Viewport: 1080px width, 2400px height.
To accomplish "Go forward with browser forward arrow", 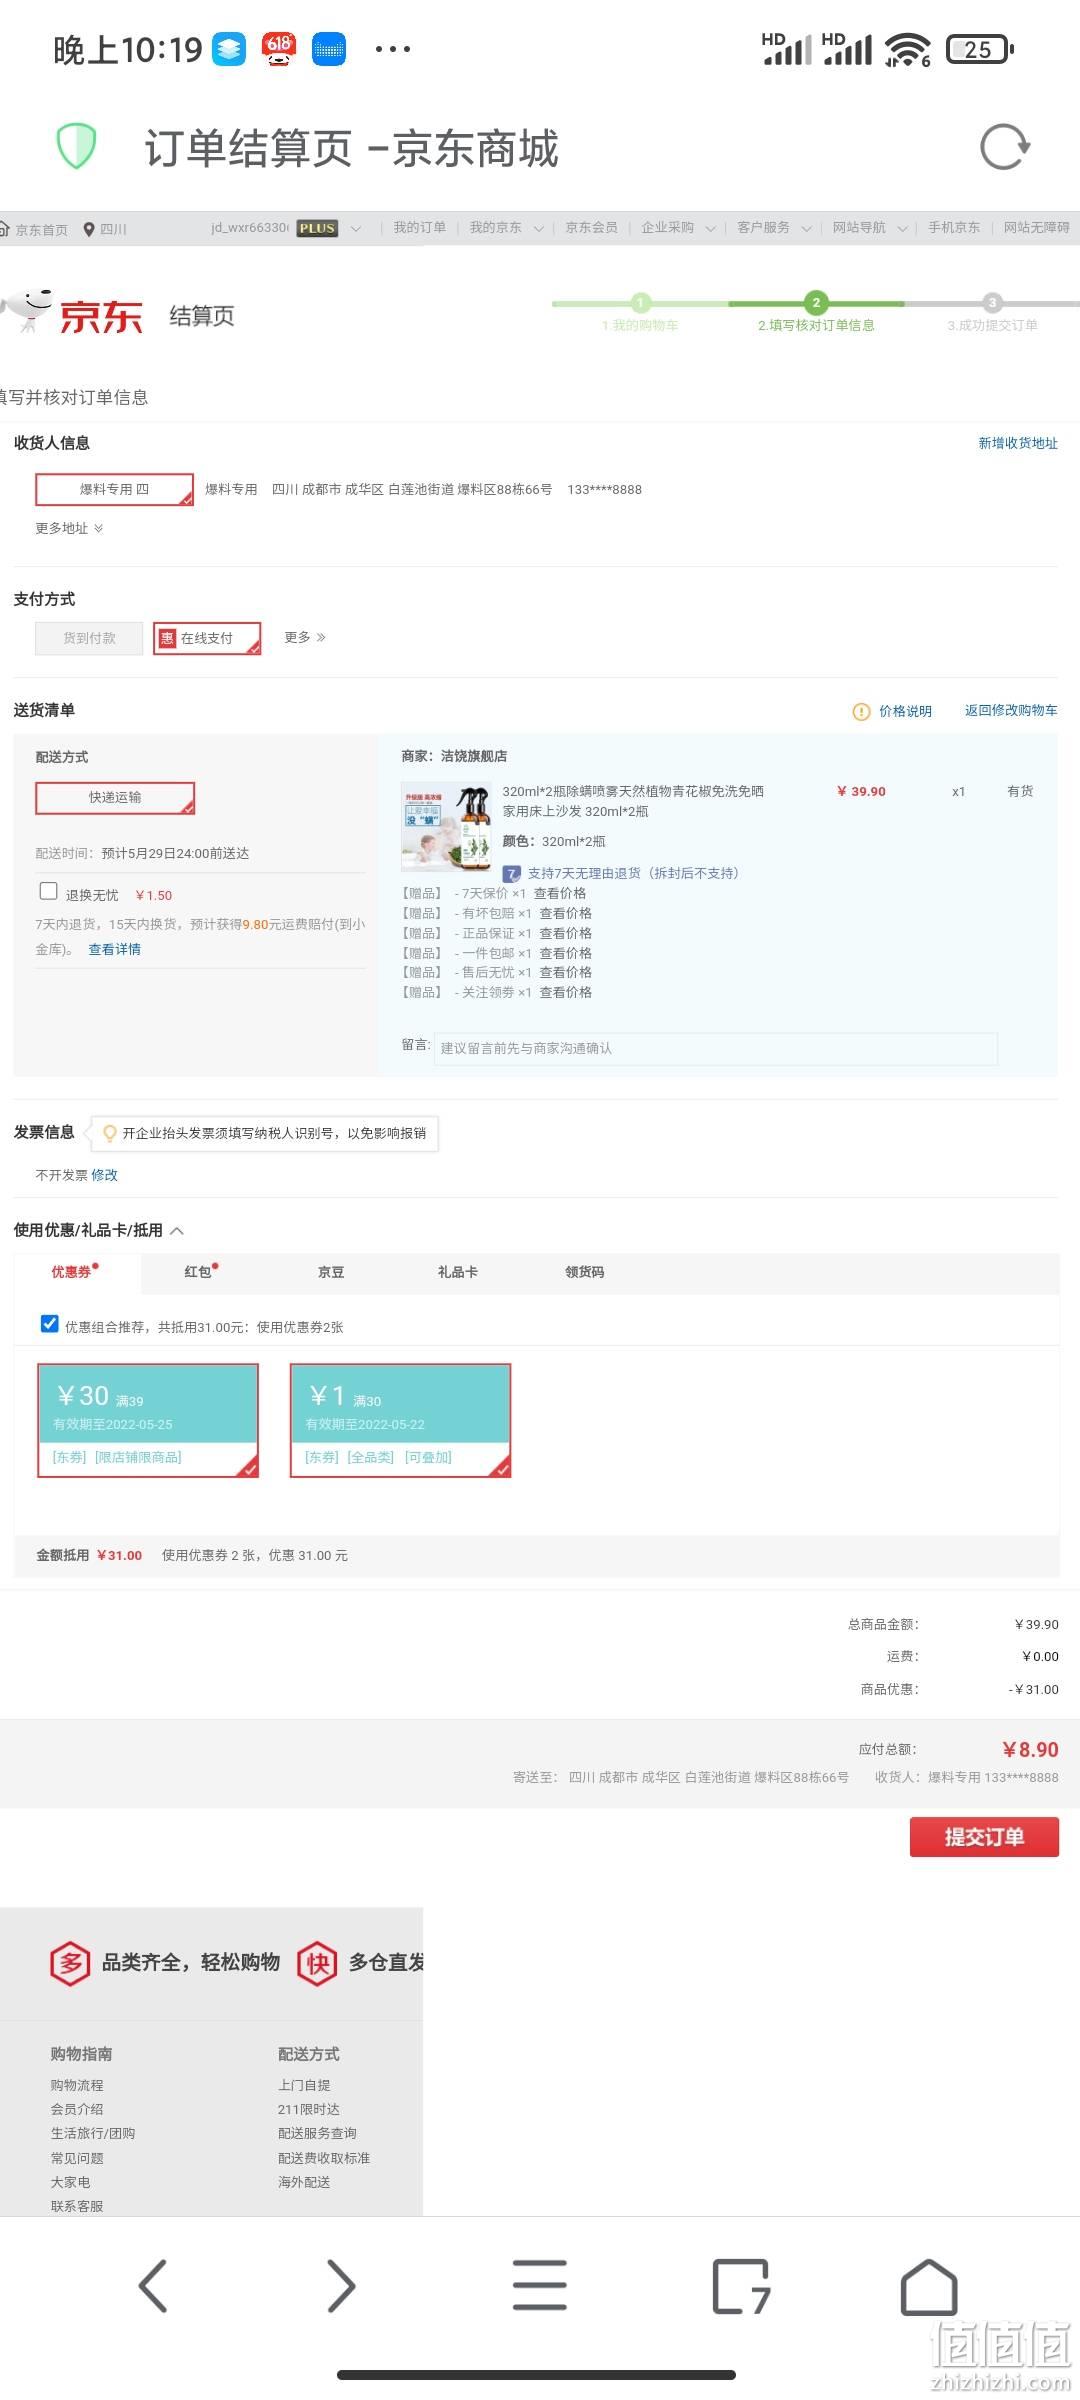I will click(341, 2286).
